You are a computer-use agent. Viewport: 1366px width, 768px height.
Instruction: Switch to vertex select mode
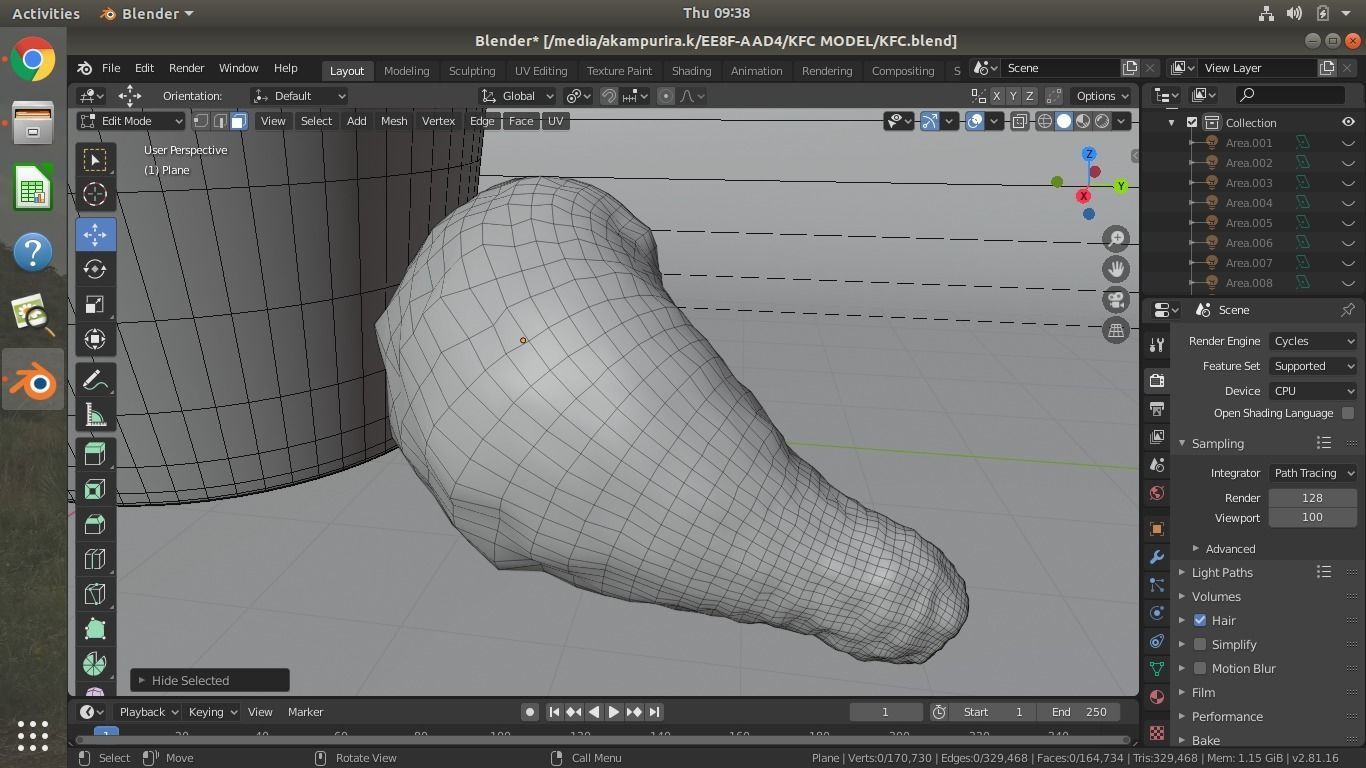point(201,121)
